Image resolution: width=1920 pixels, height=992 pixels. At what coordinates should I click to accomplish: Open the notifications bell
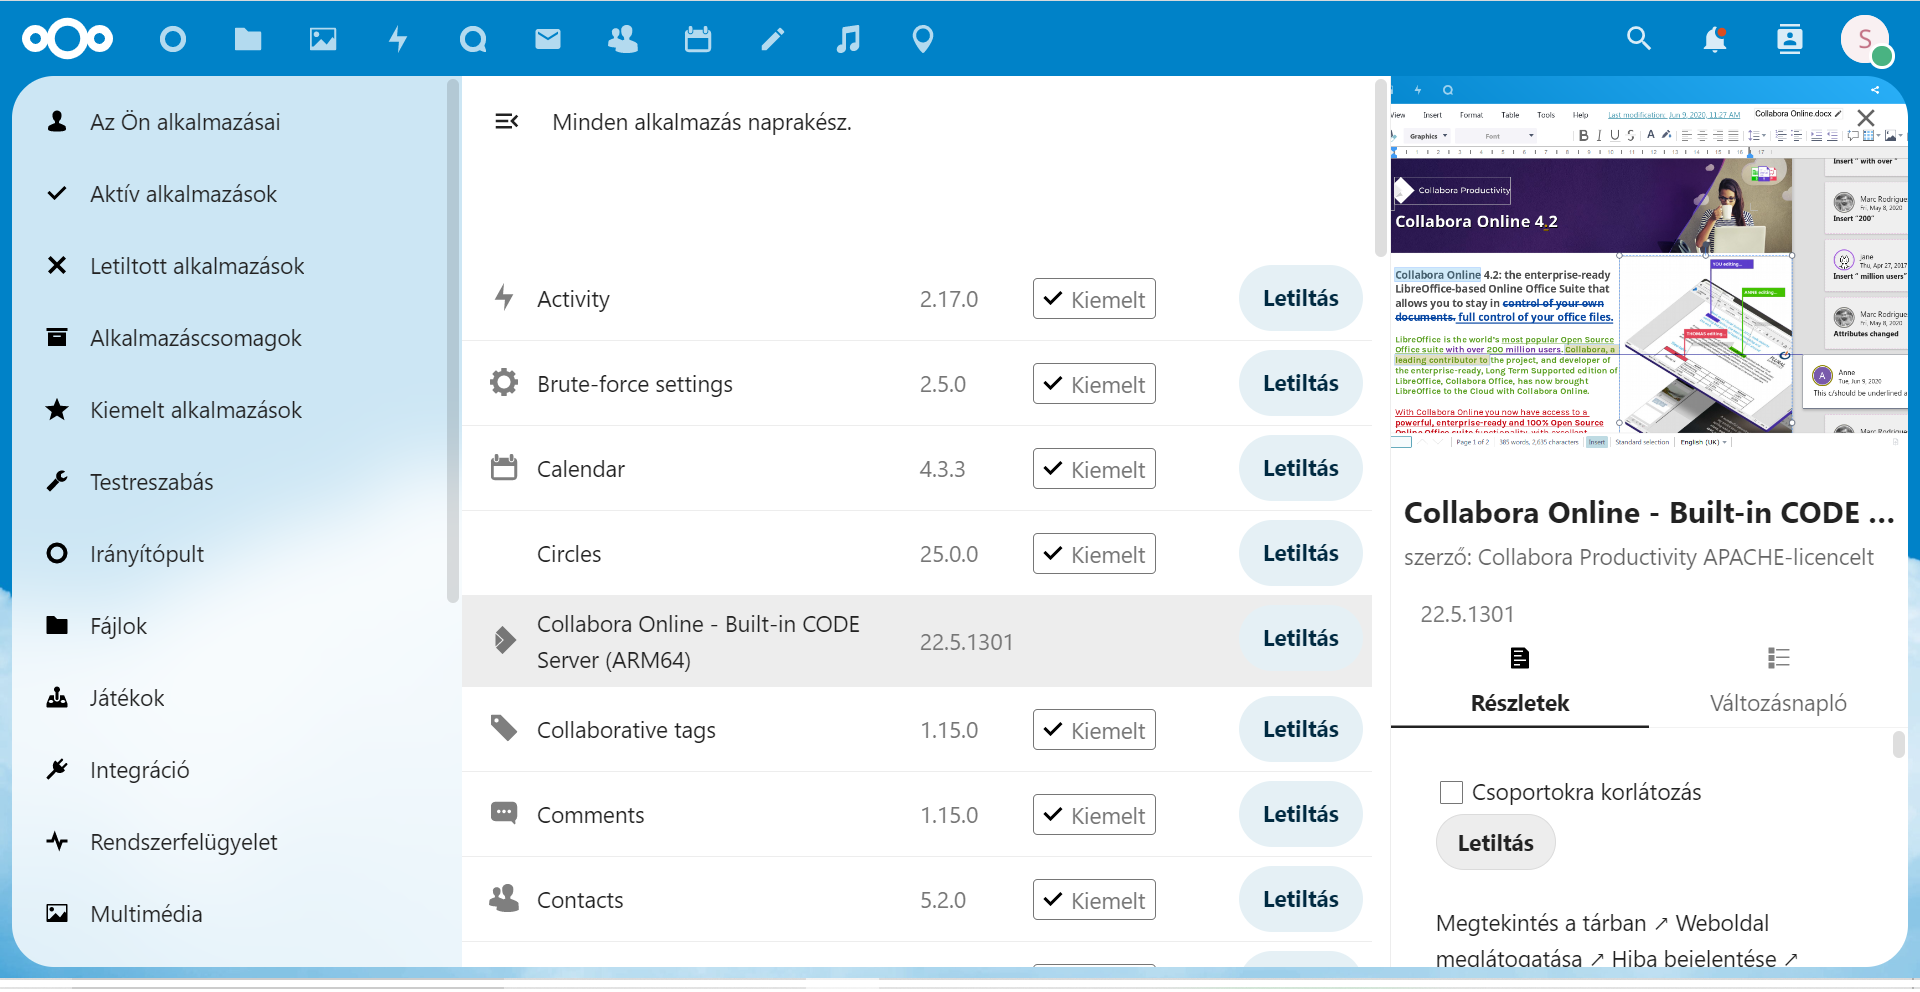click(1714, 39)
